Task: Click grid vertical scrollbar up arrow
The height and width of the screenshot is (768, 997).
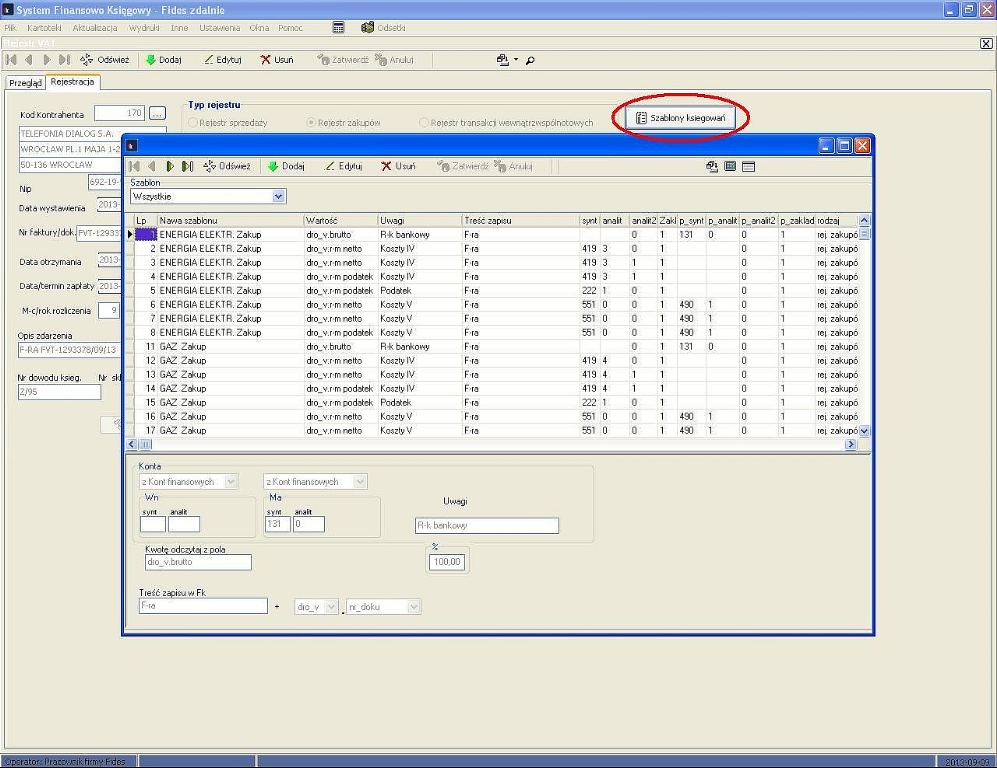Action: click(864, 221)
